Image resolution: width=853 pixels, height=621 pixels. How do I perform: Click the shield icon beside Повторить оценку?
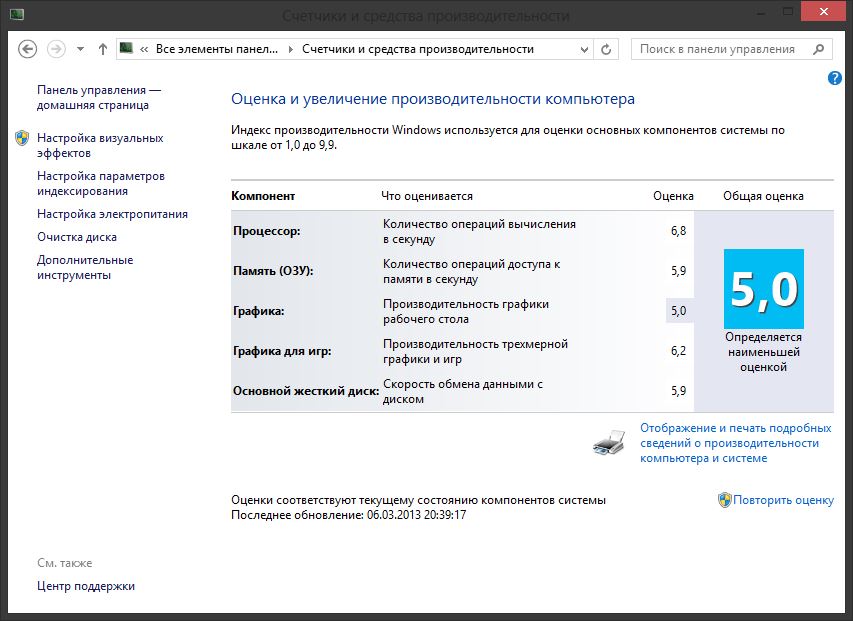click(724, 500)
